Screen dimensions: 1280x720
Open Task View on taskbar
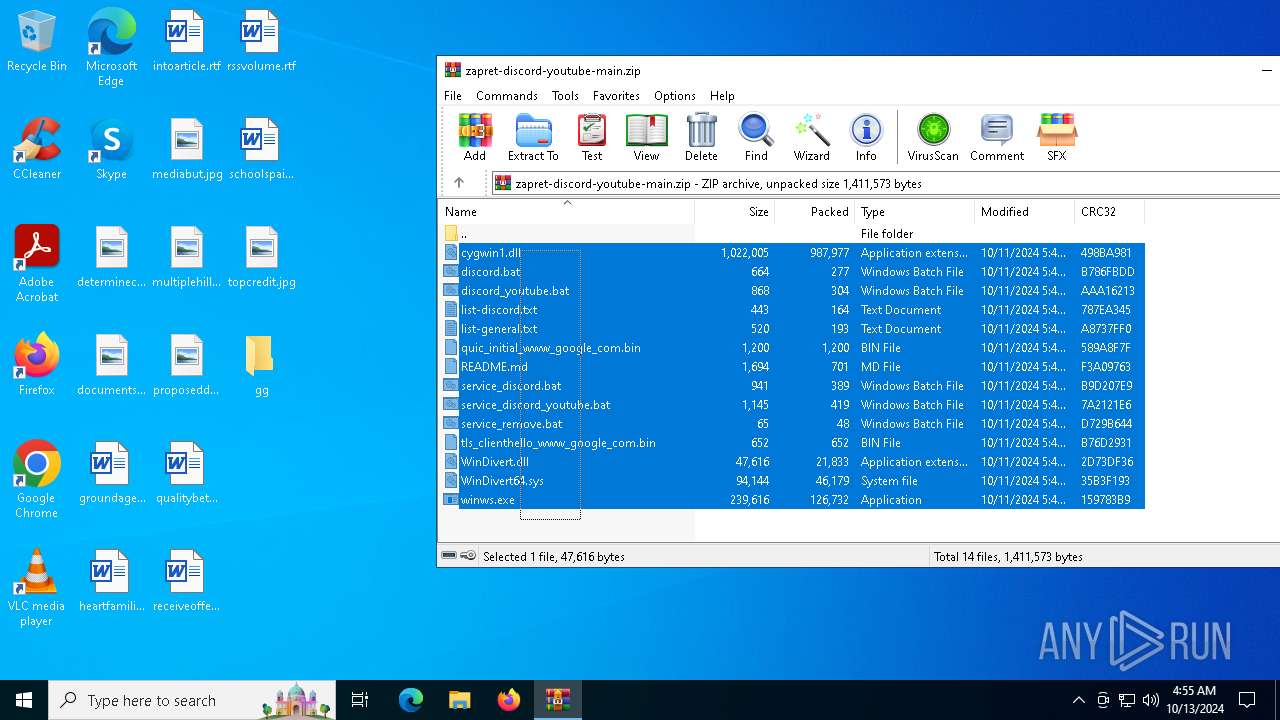coord(360,700)
